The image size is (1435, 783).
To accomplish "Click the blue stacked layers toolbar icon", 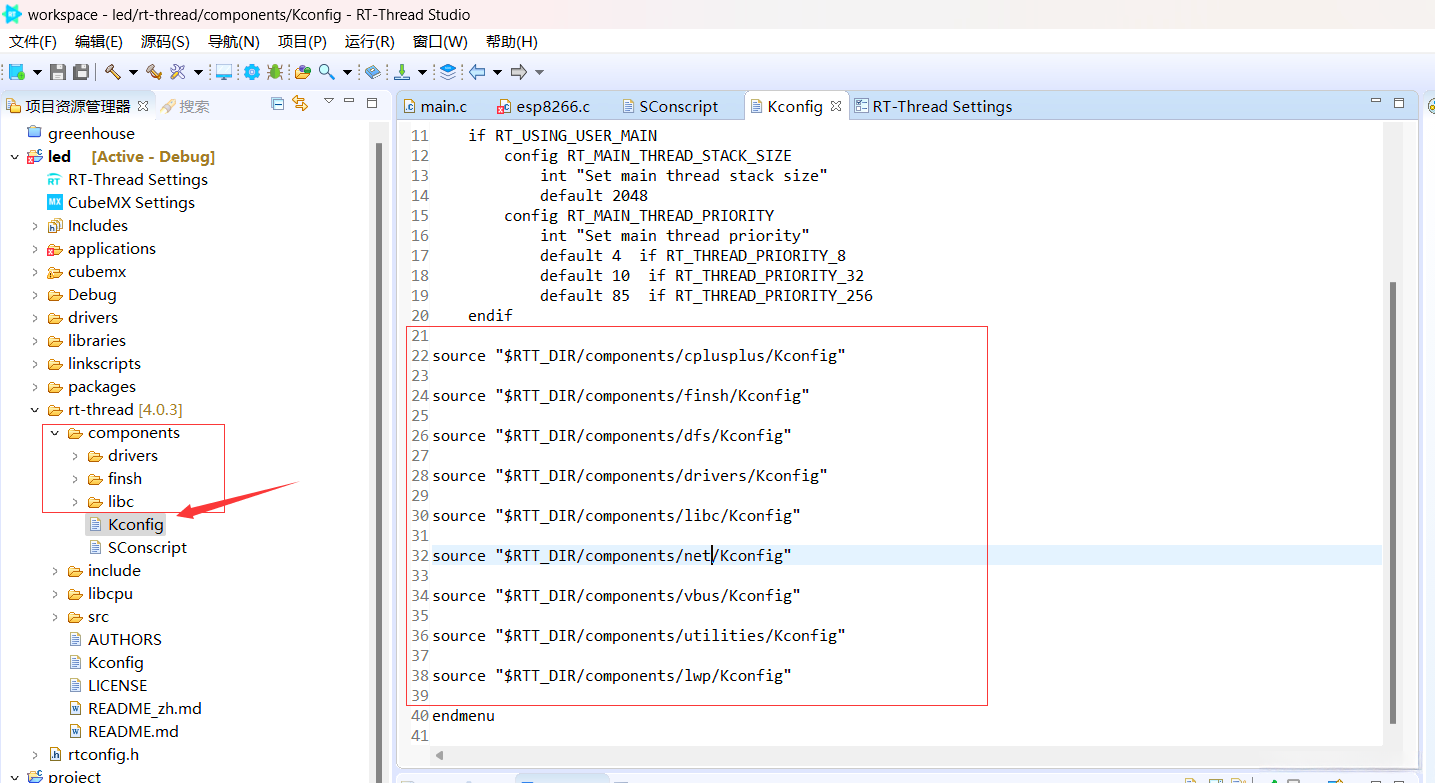I will [448, 72].
